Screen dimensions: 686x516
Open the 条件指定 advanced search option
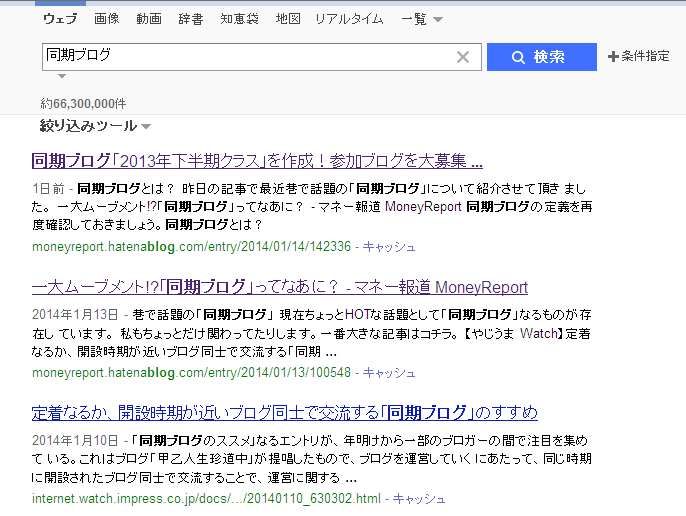coord(639,56)
